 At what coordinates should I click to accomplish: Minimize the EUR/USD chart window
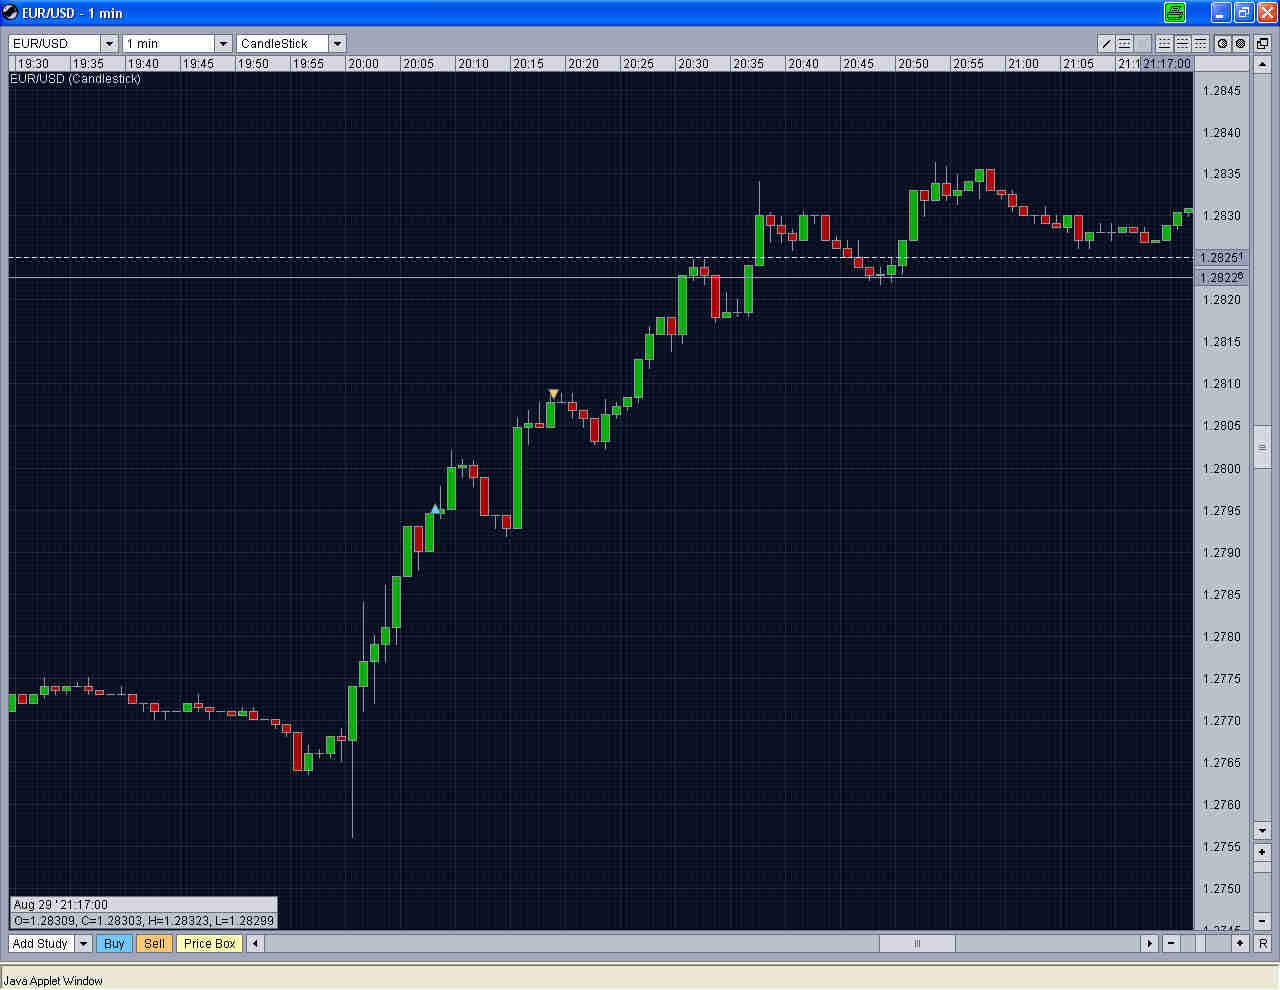[1220, 13]
